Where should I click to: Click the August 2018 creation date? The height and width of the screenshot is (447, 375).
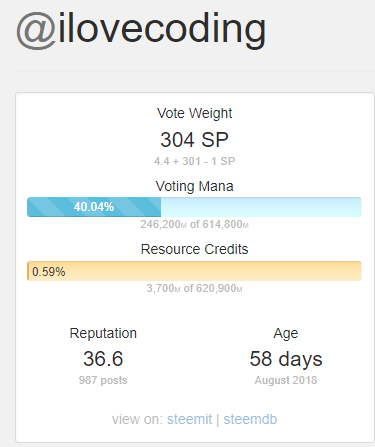[x=286, y=380]
